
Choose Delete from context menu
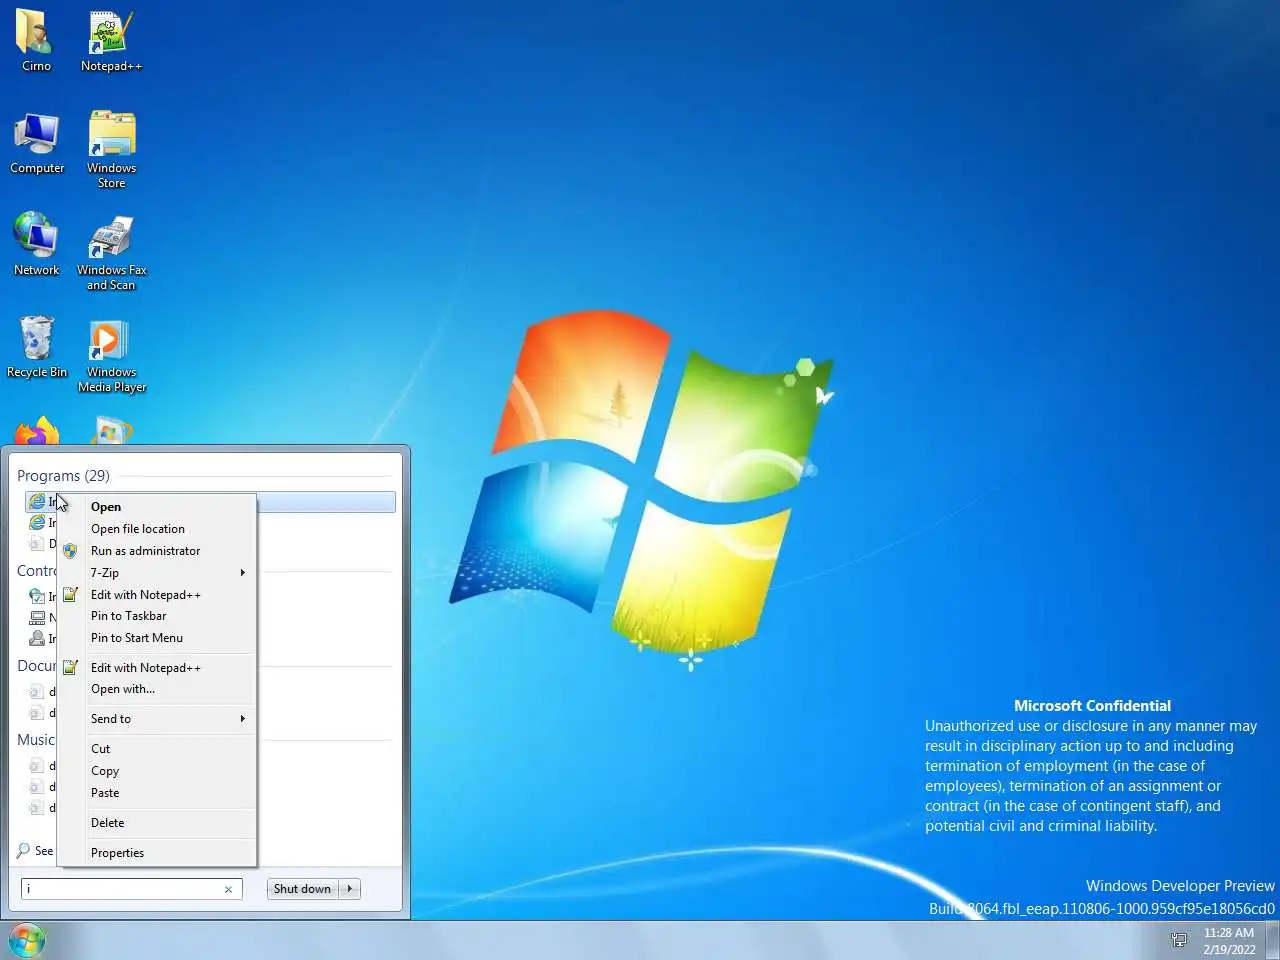pos(157,823)
